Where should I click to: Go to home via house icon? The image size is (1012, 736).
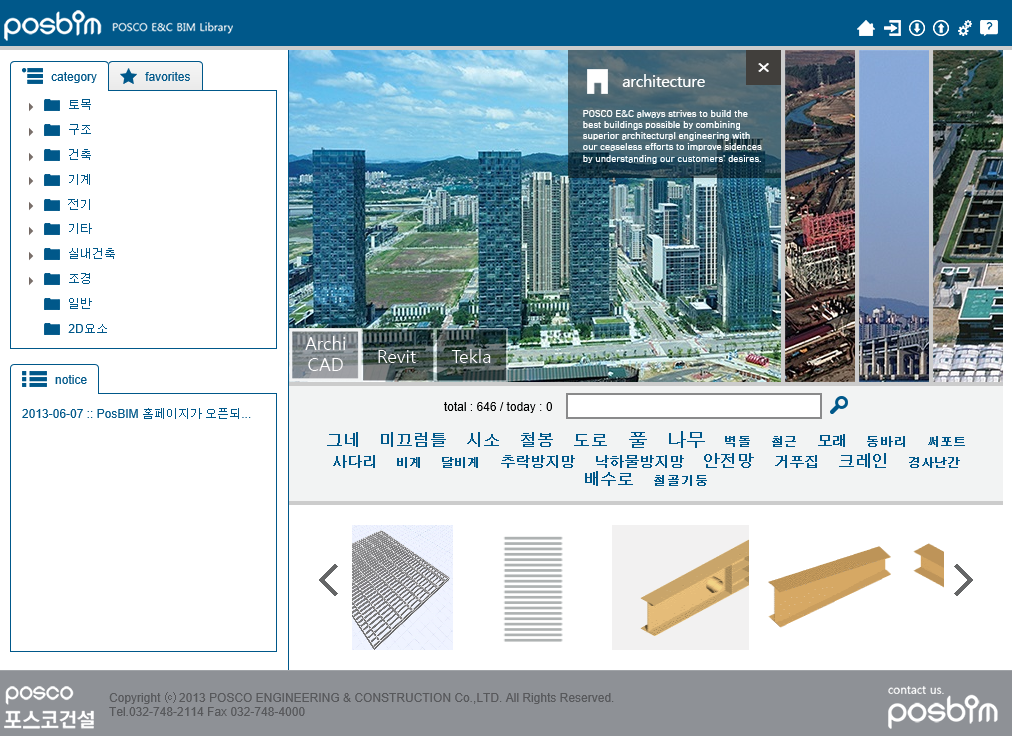(x=865, y=28)
